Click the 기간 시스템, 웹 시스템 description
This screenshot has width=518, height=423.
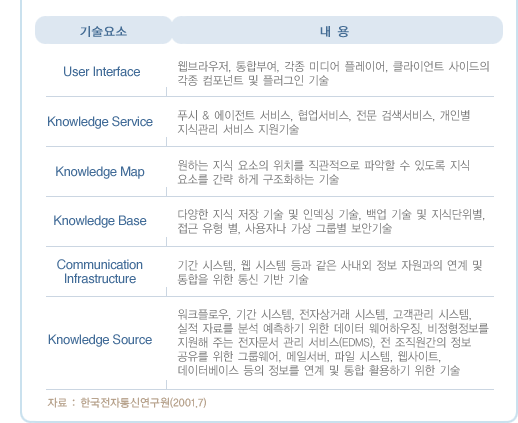pos(330,272)
